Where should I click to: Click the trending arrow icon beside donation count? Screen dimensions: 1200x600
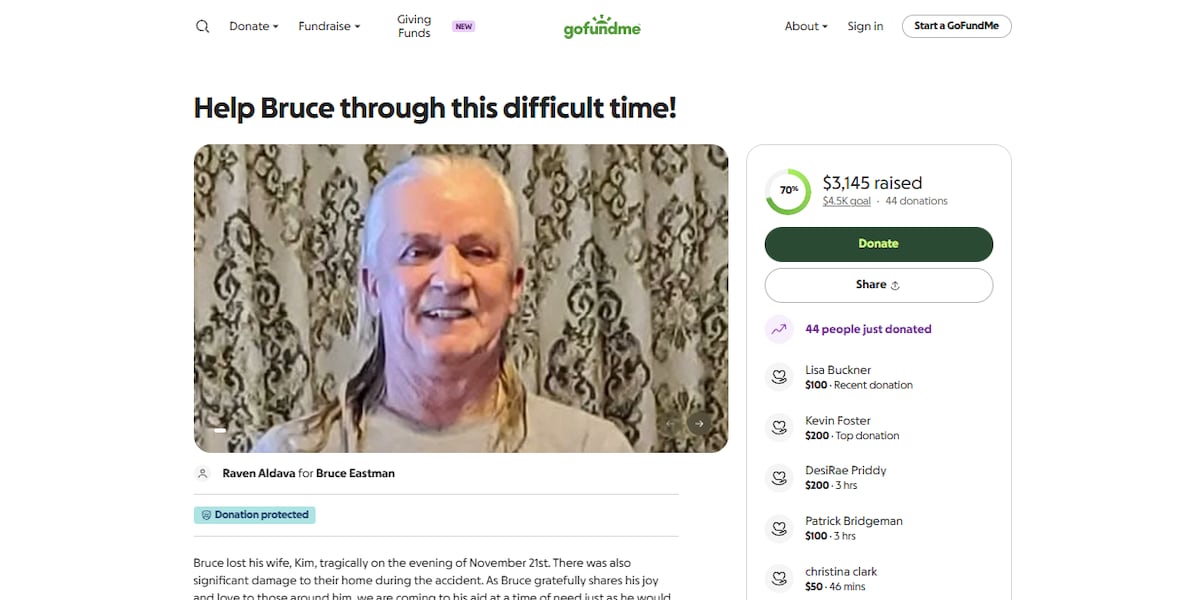[779, 328]
